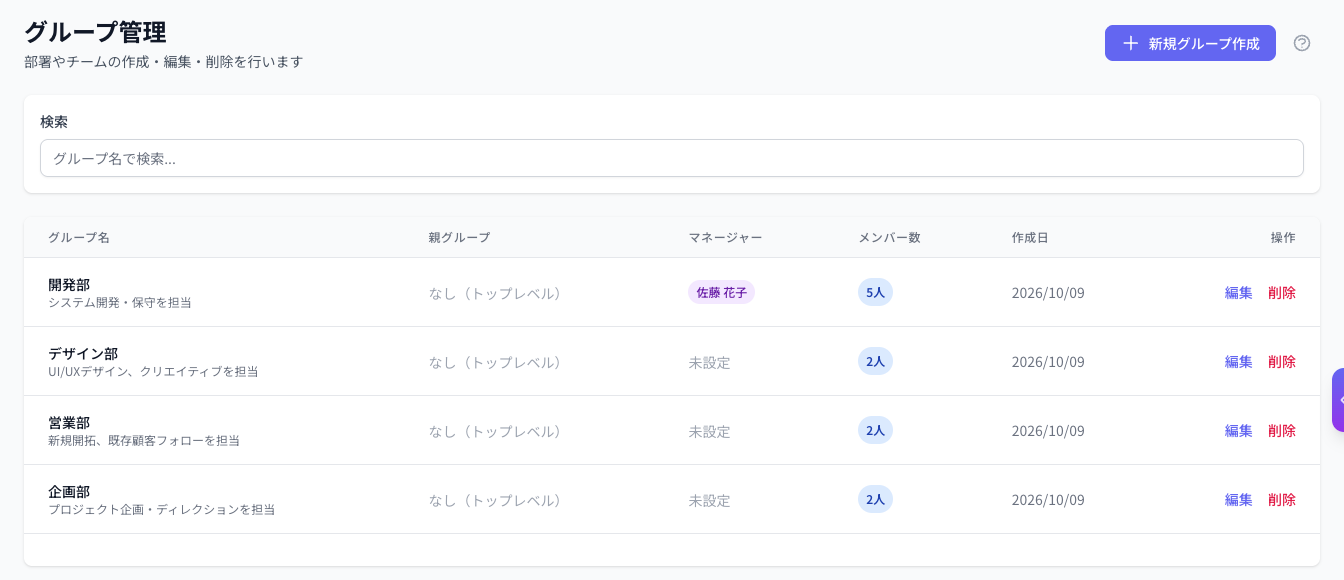Click the プロジェクト企画・ディレクションを担当 description
Screen dimensions: 1344x580
tap(162, 509)
